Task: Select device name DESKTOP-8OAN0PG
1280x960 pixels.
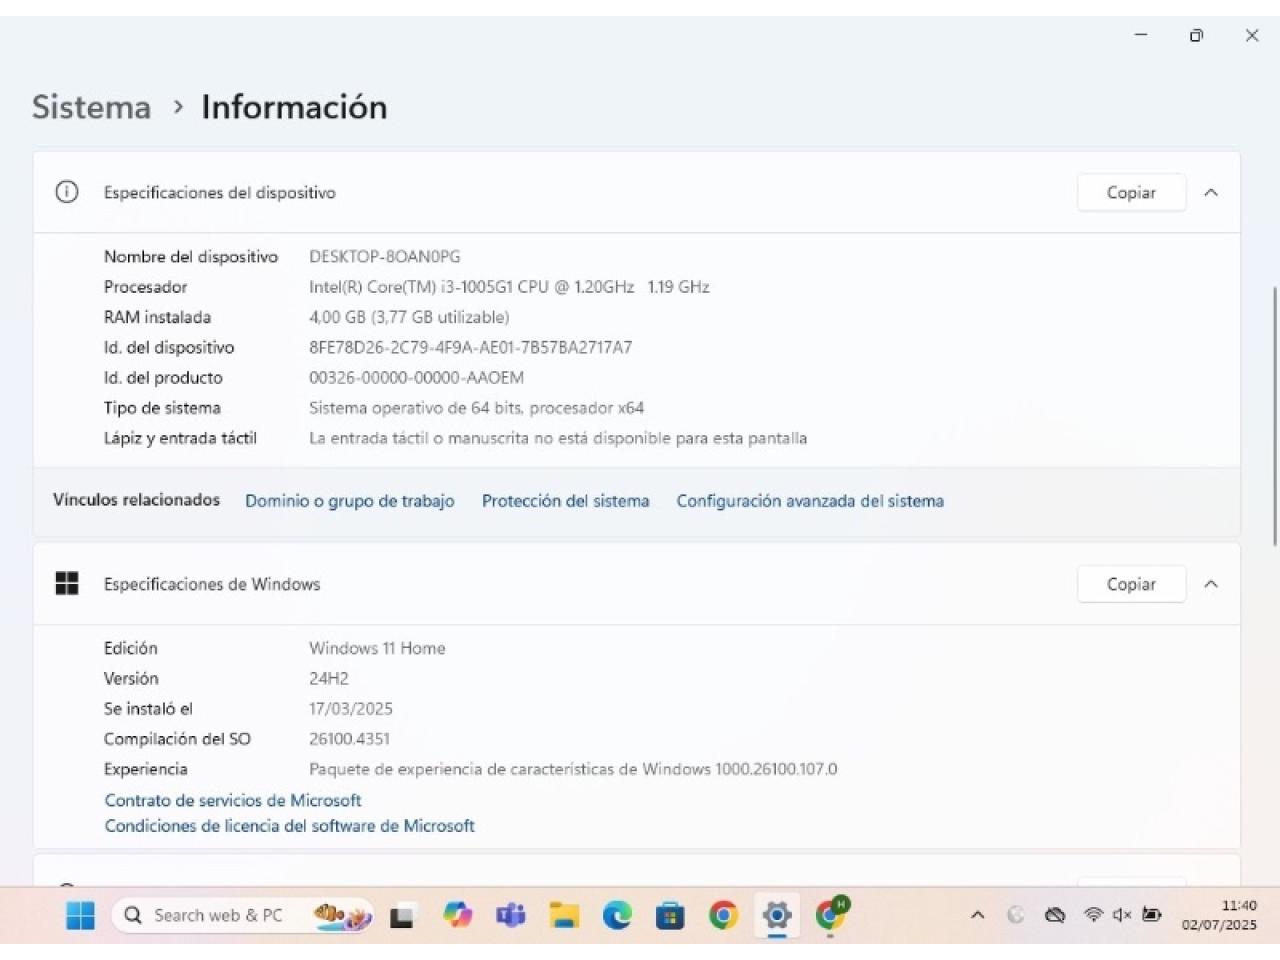Action: [x=385, y=257]
